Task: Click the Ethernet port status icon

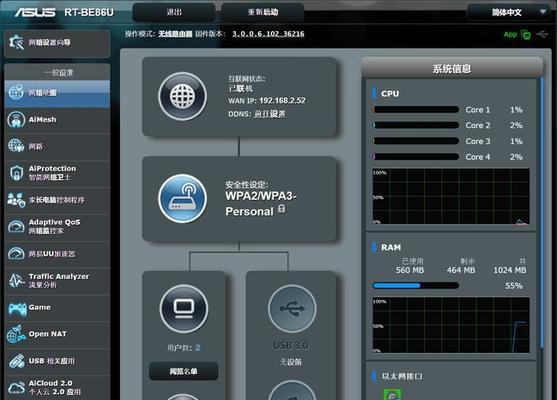Action: point(392,394)
